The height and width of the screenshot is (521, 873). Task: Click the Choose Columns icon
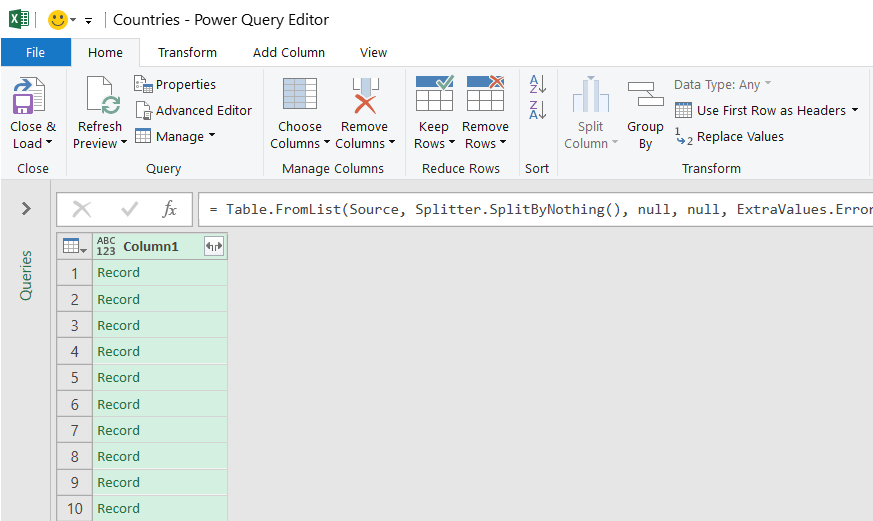[300, 95]
